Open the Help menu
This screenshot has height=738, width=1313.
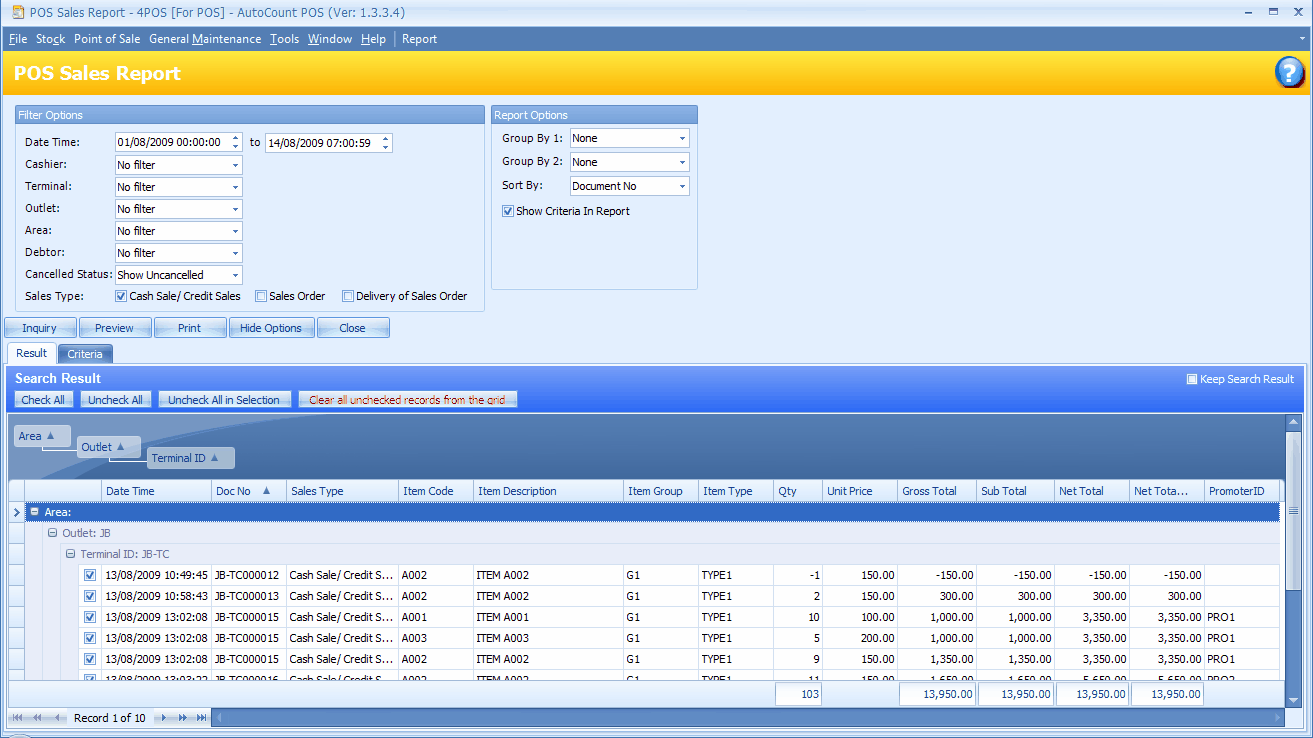[373, 39]
